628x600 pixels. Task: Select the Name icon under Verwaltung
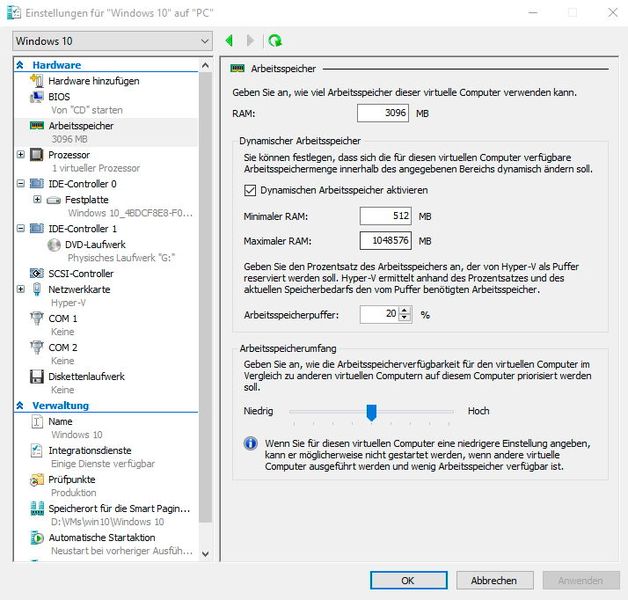click(36, 421)
